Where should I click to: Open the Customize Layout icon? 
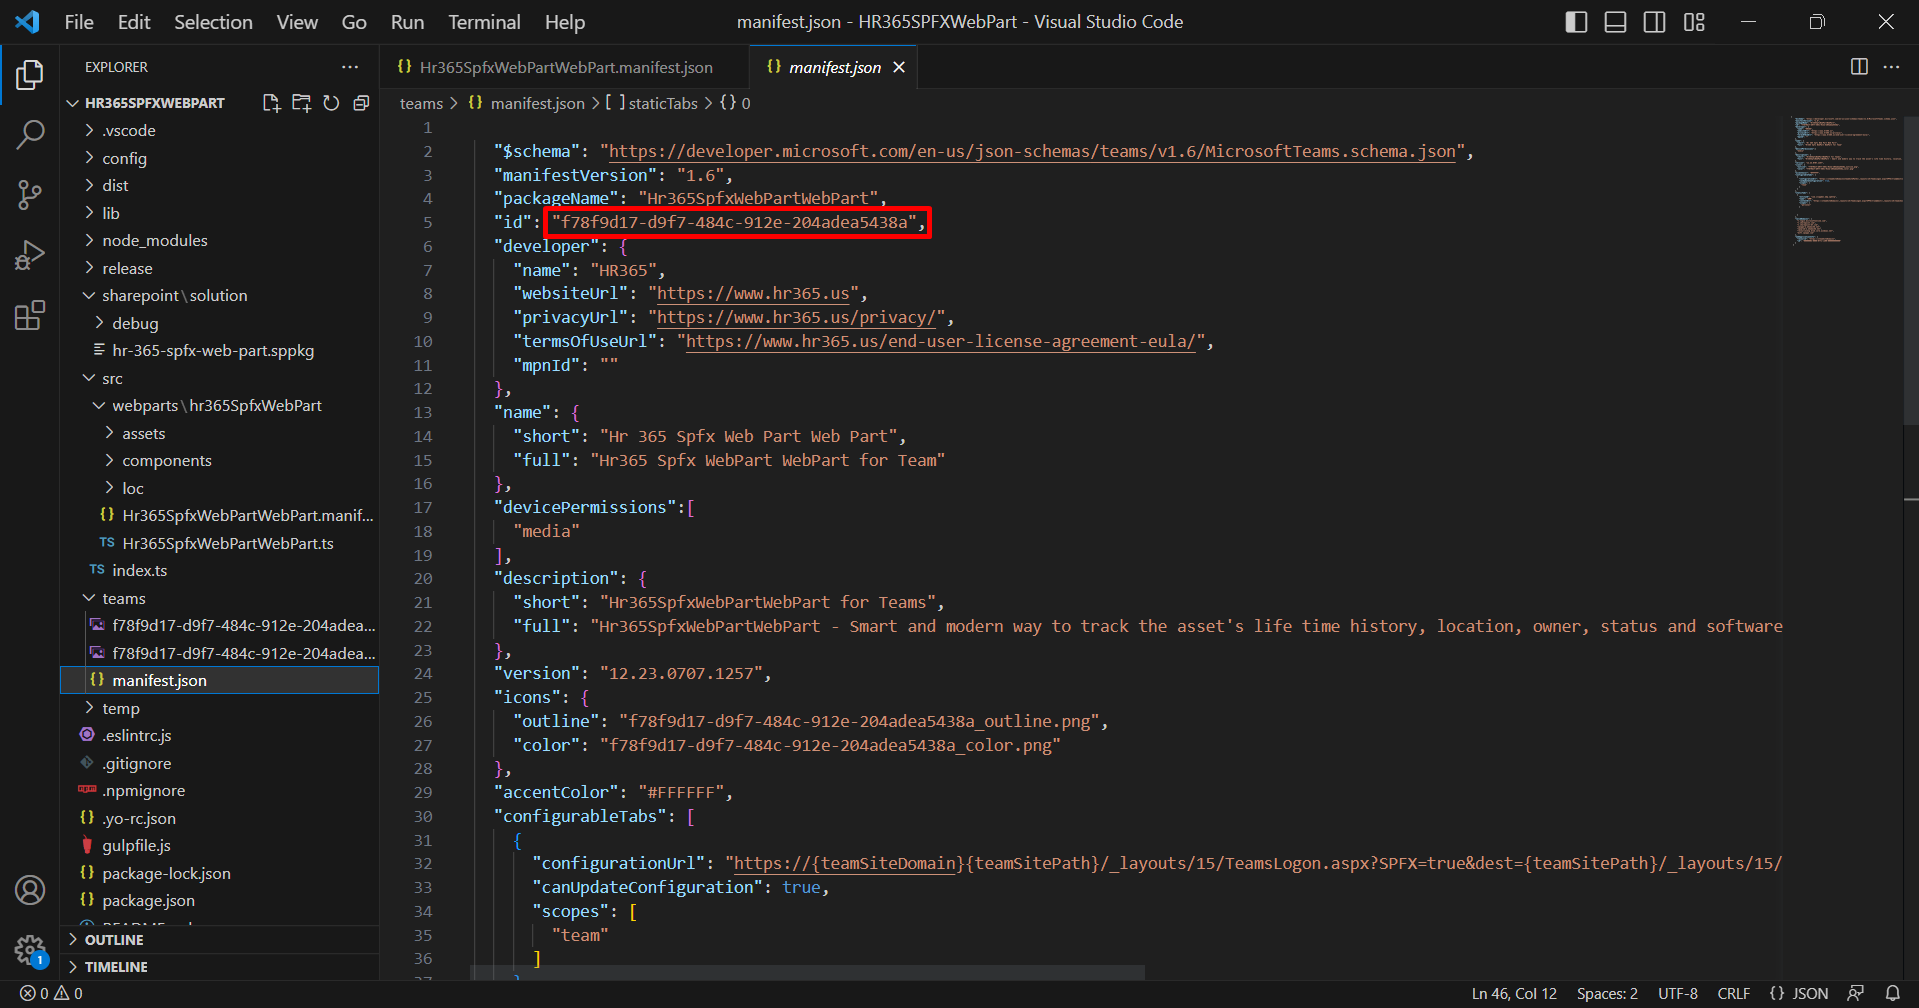[x=1694, y=22]
